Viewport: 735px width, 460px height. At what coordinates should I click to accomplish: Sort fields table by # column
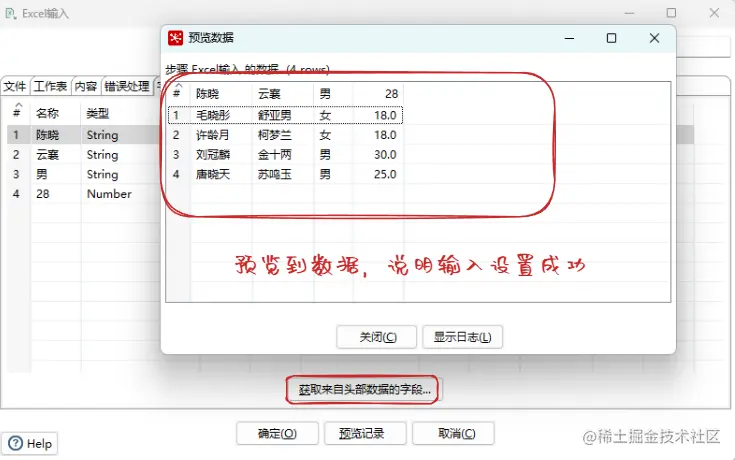(17, 113)
